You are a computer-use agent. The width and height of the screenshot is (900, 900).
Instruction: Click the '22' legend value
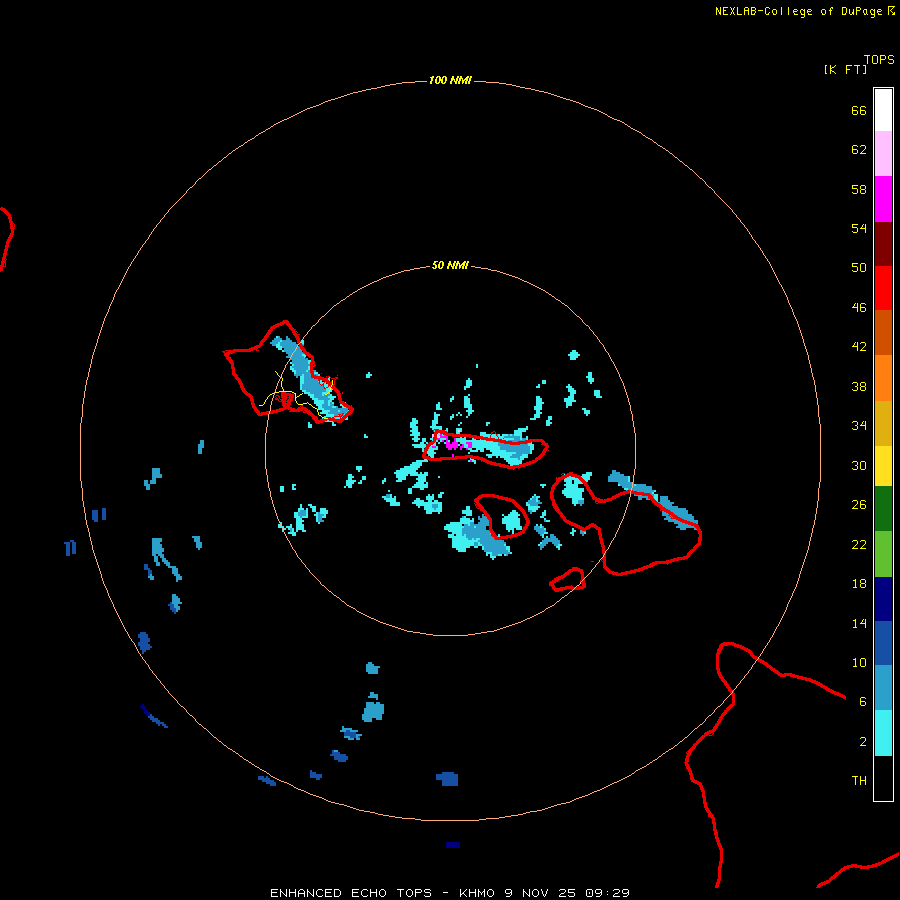[859, 545]
